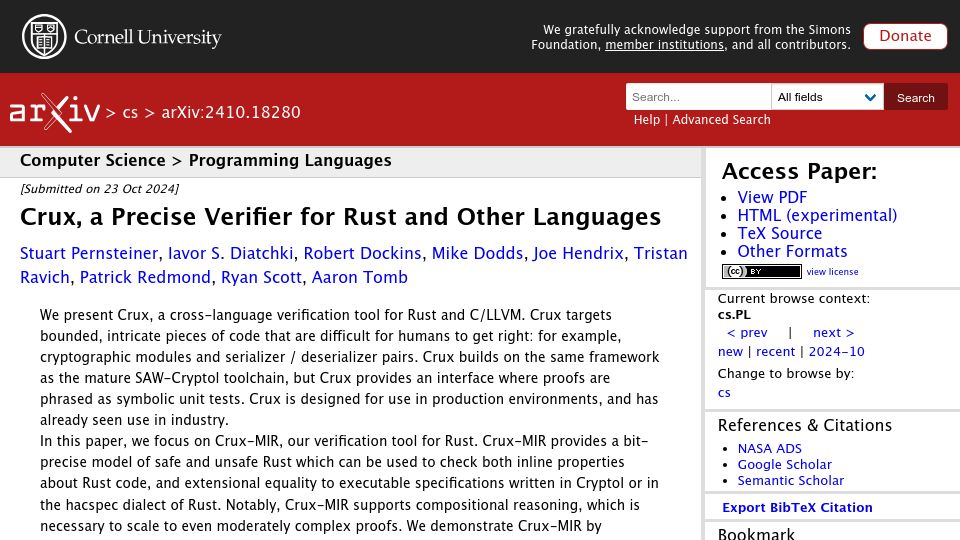Go to the previous paper via prev
The image size is (960, 540).
pyautogui.click(x=747, y=332)
